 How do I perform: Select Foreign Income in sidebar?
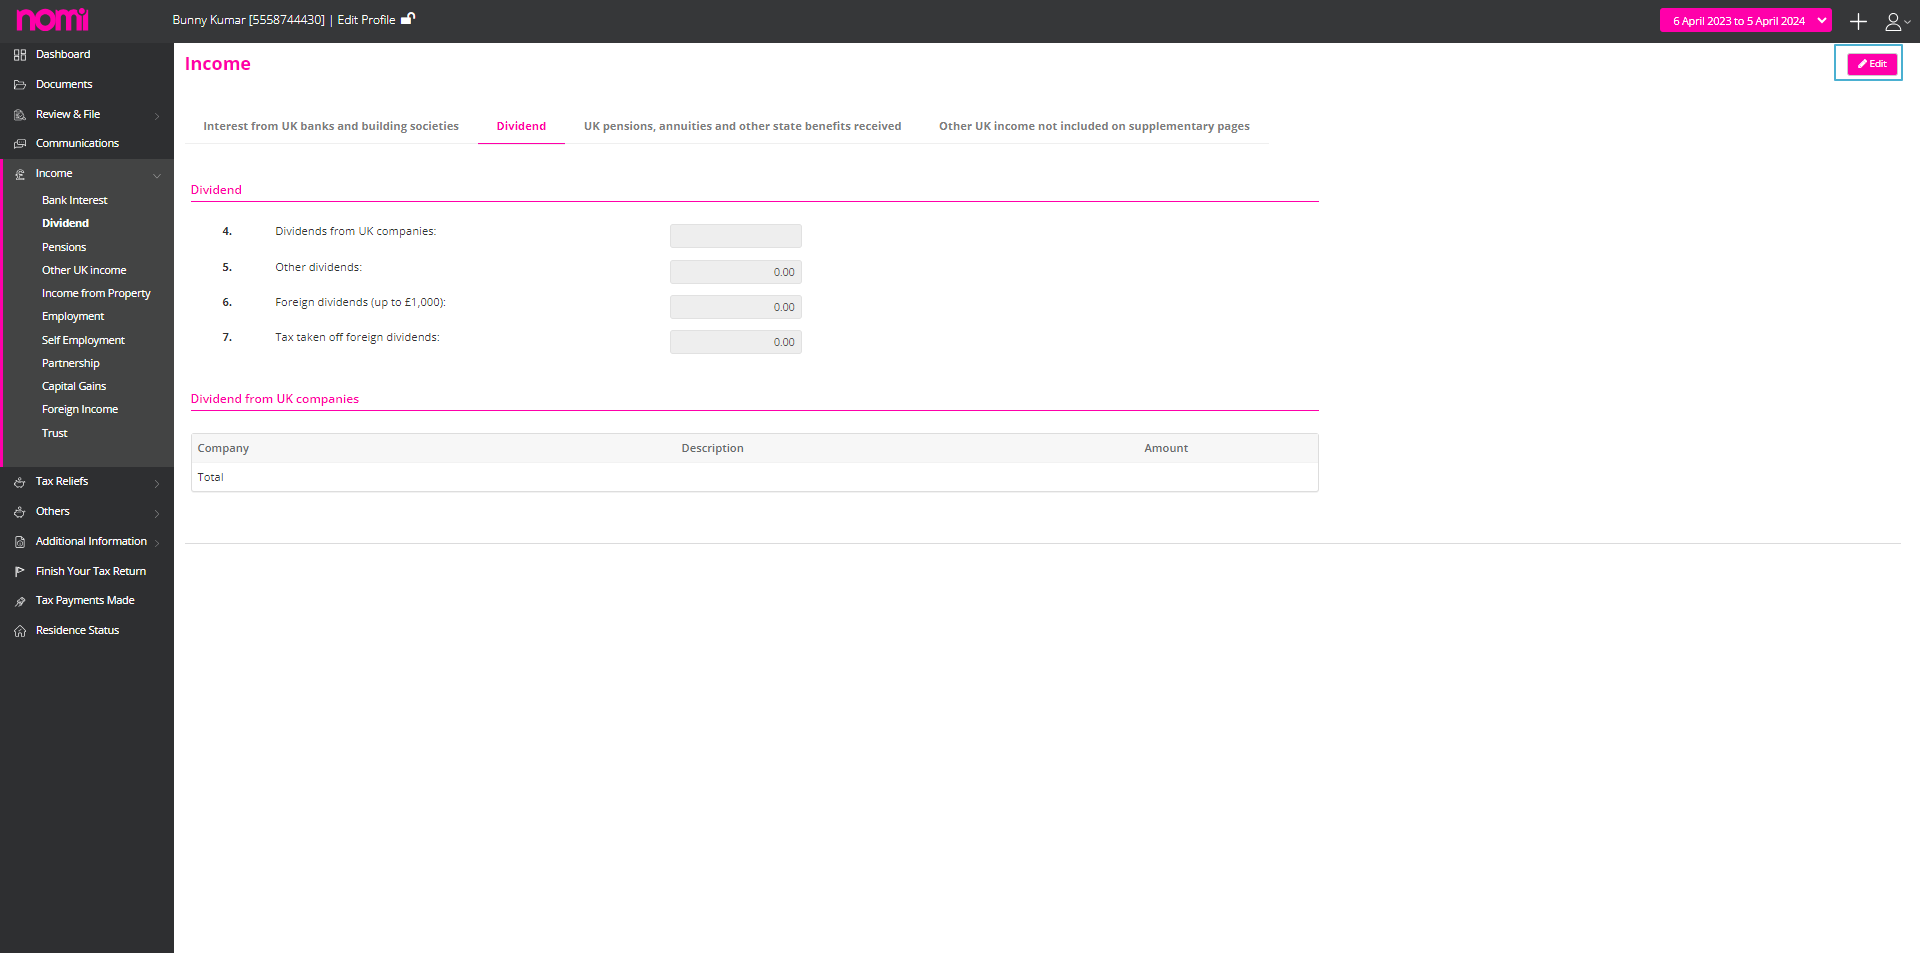pos(80,410)
